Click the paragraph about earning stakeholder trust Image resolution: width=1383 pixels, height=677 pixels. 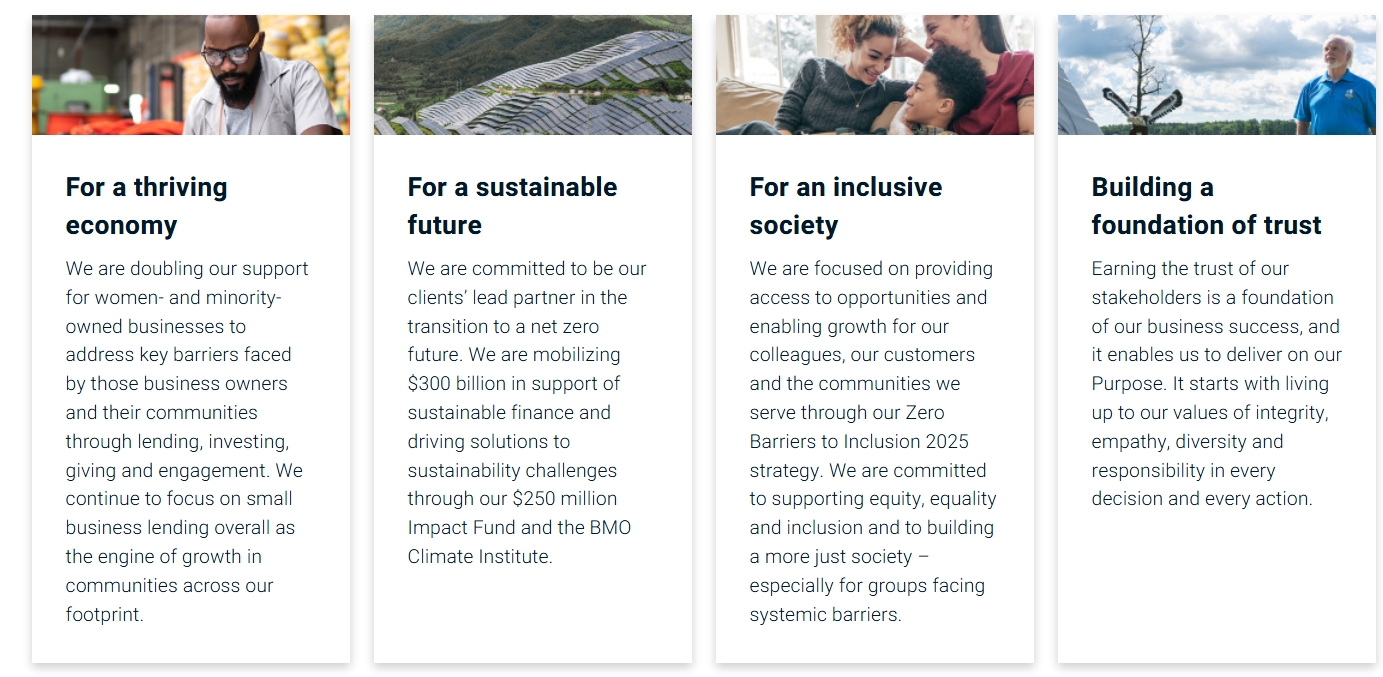(x=1216, y=383)
